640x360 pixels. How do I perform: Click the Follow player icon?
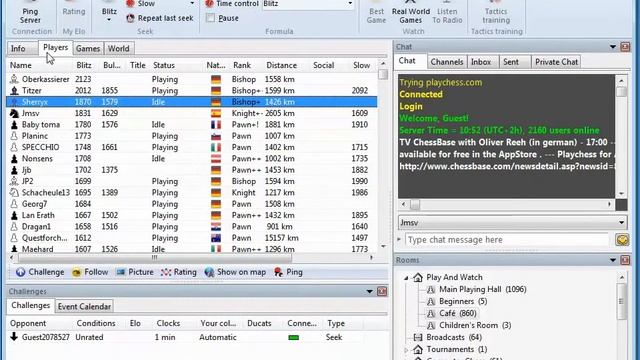click(x=76, y=272)
